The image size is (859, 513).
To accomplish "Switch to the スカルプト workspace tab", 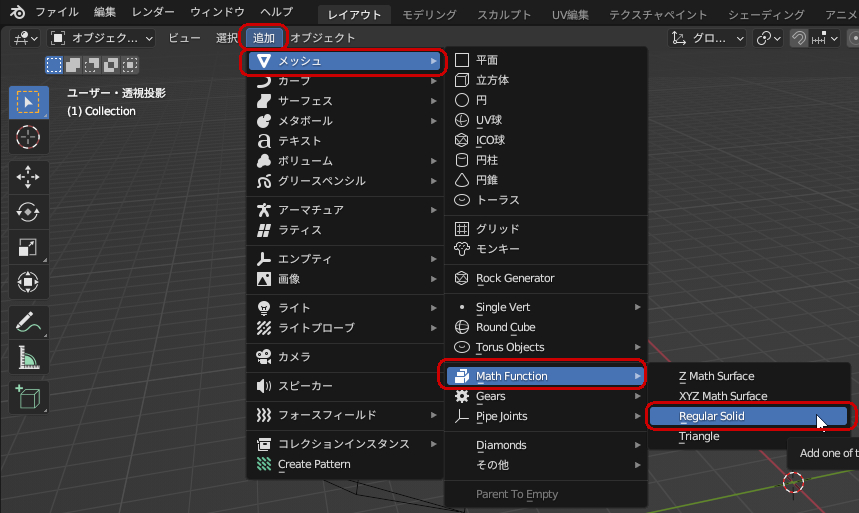I will pos(504,15).
